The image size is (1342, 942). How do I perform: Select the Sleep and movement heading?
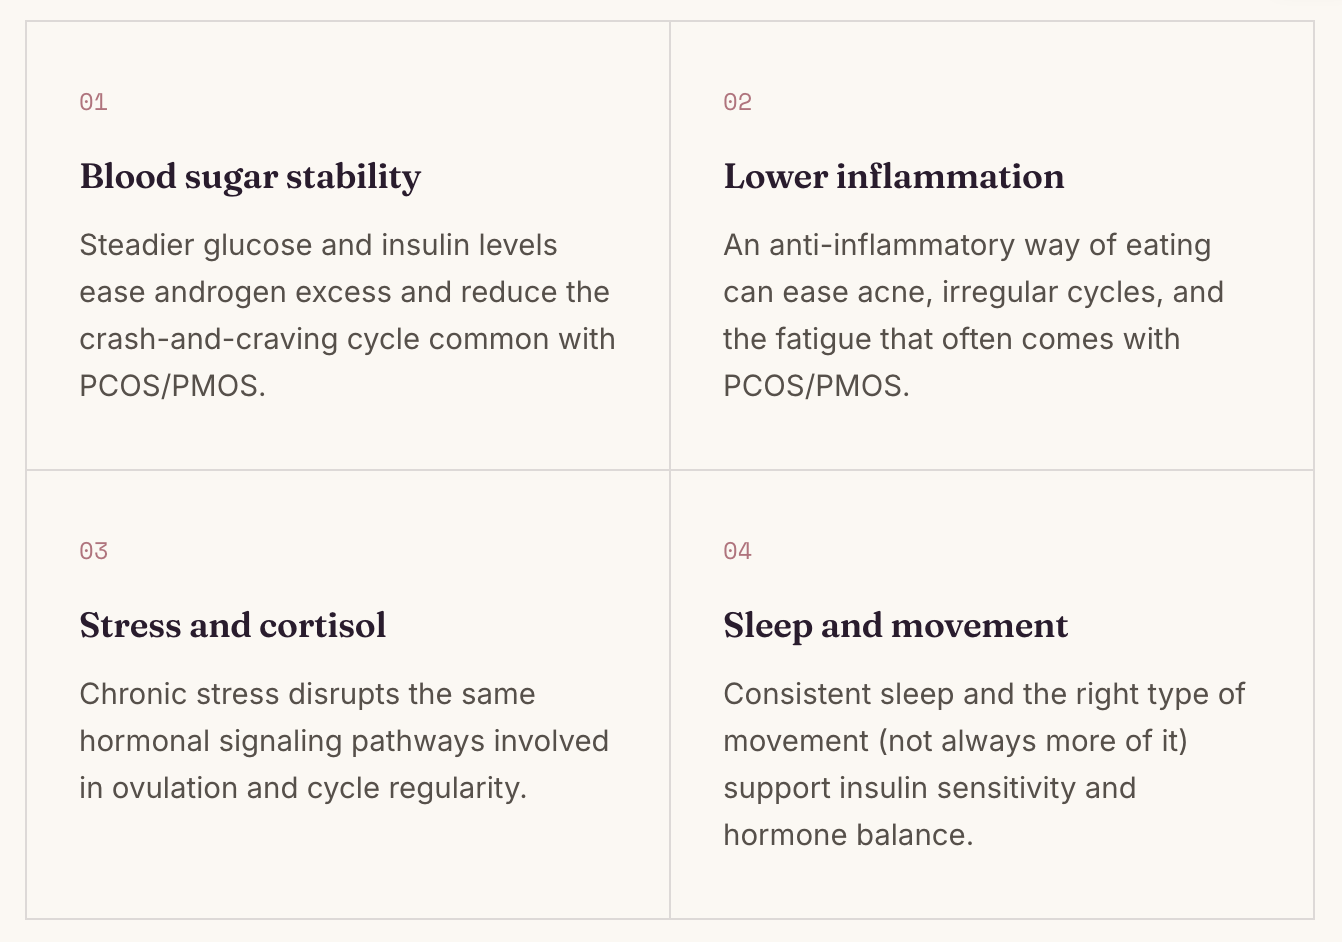click(896, 626)
